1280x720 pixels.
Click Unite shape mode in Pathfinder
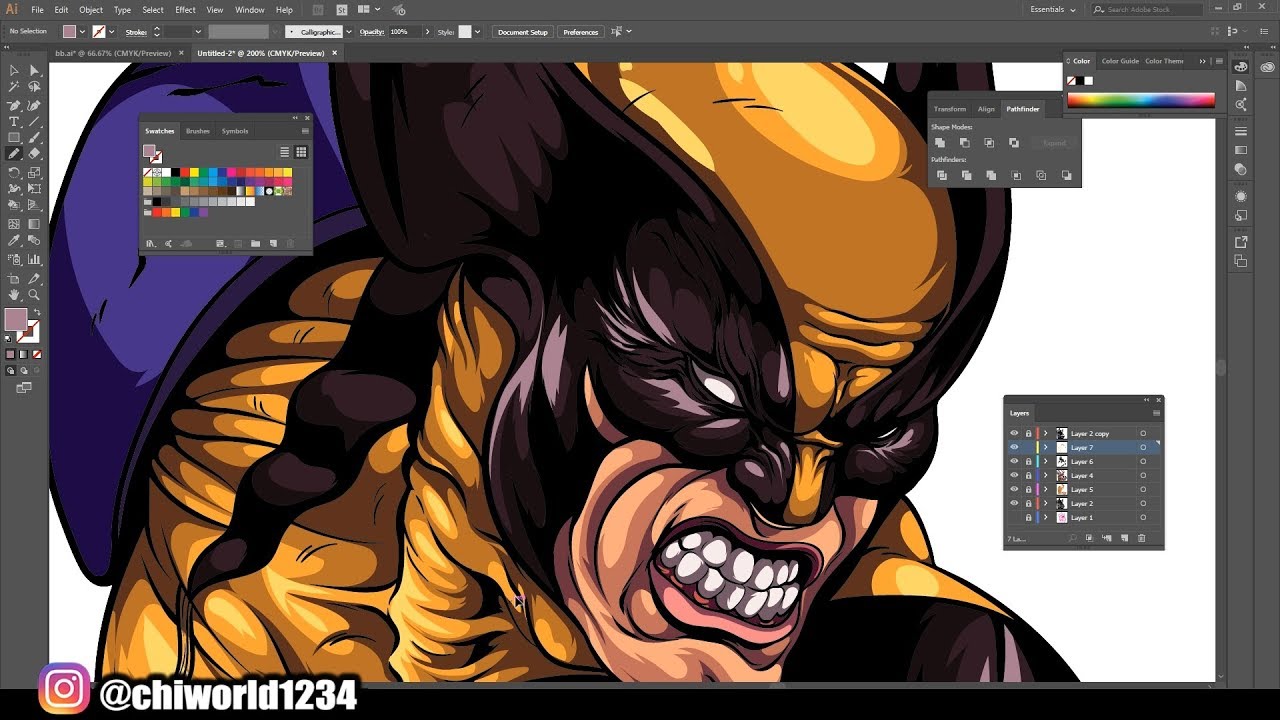[940, 143]
